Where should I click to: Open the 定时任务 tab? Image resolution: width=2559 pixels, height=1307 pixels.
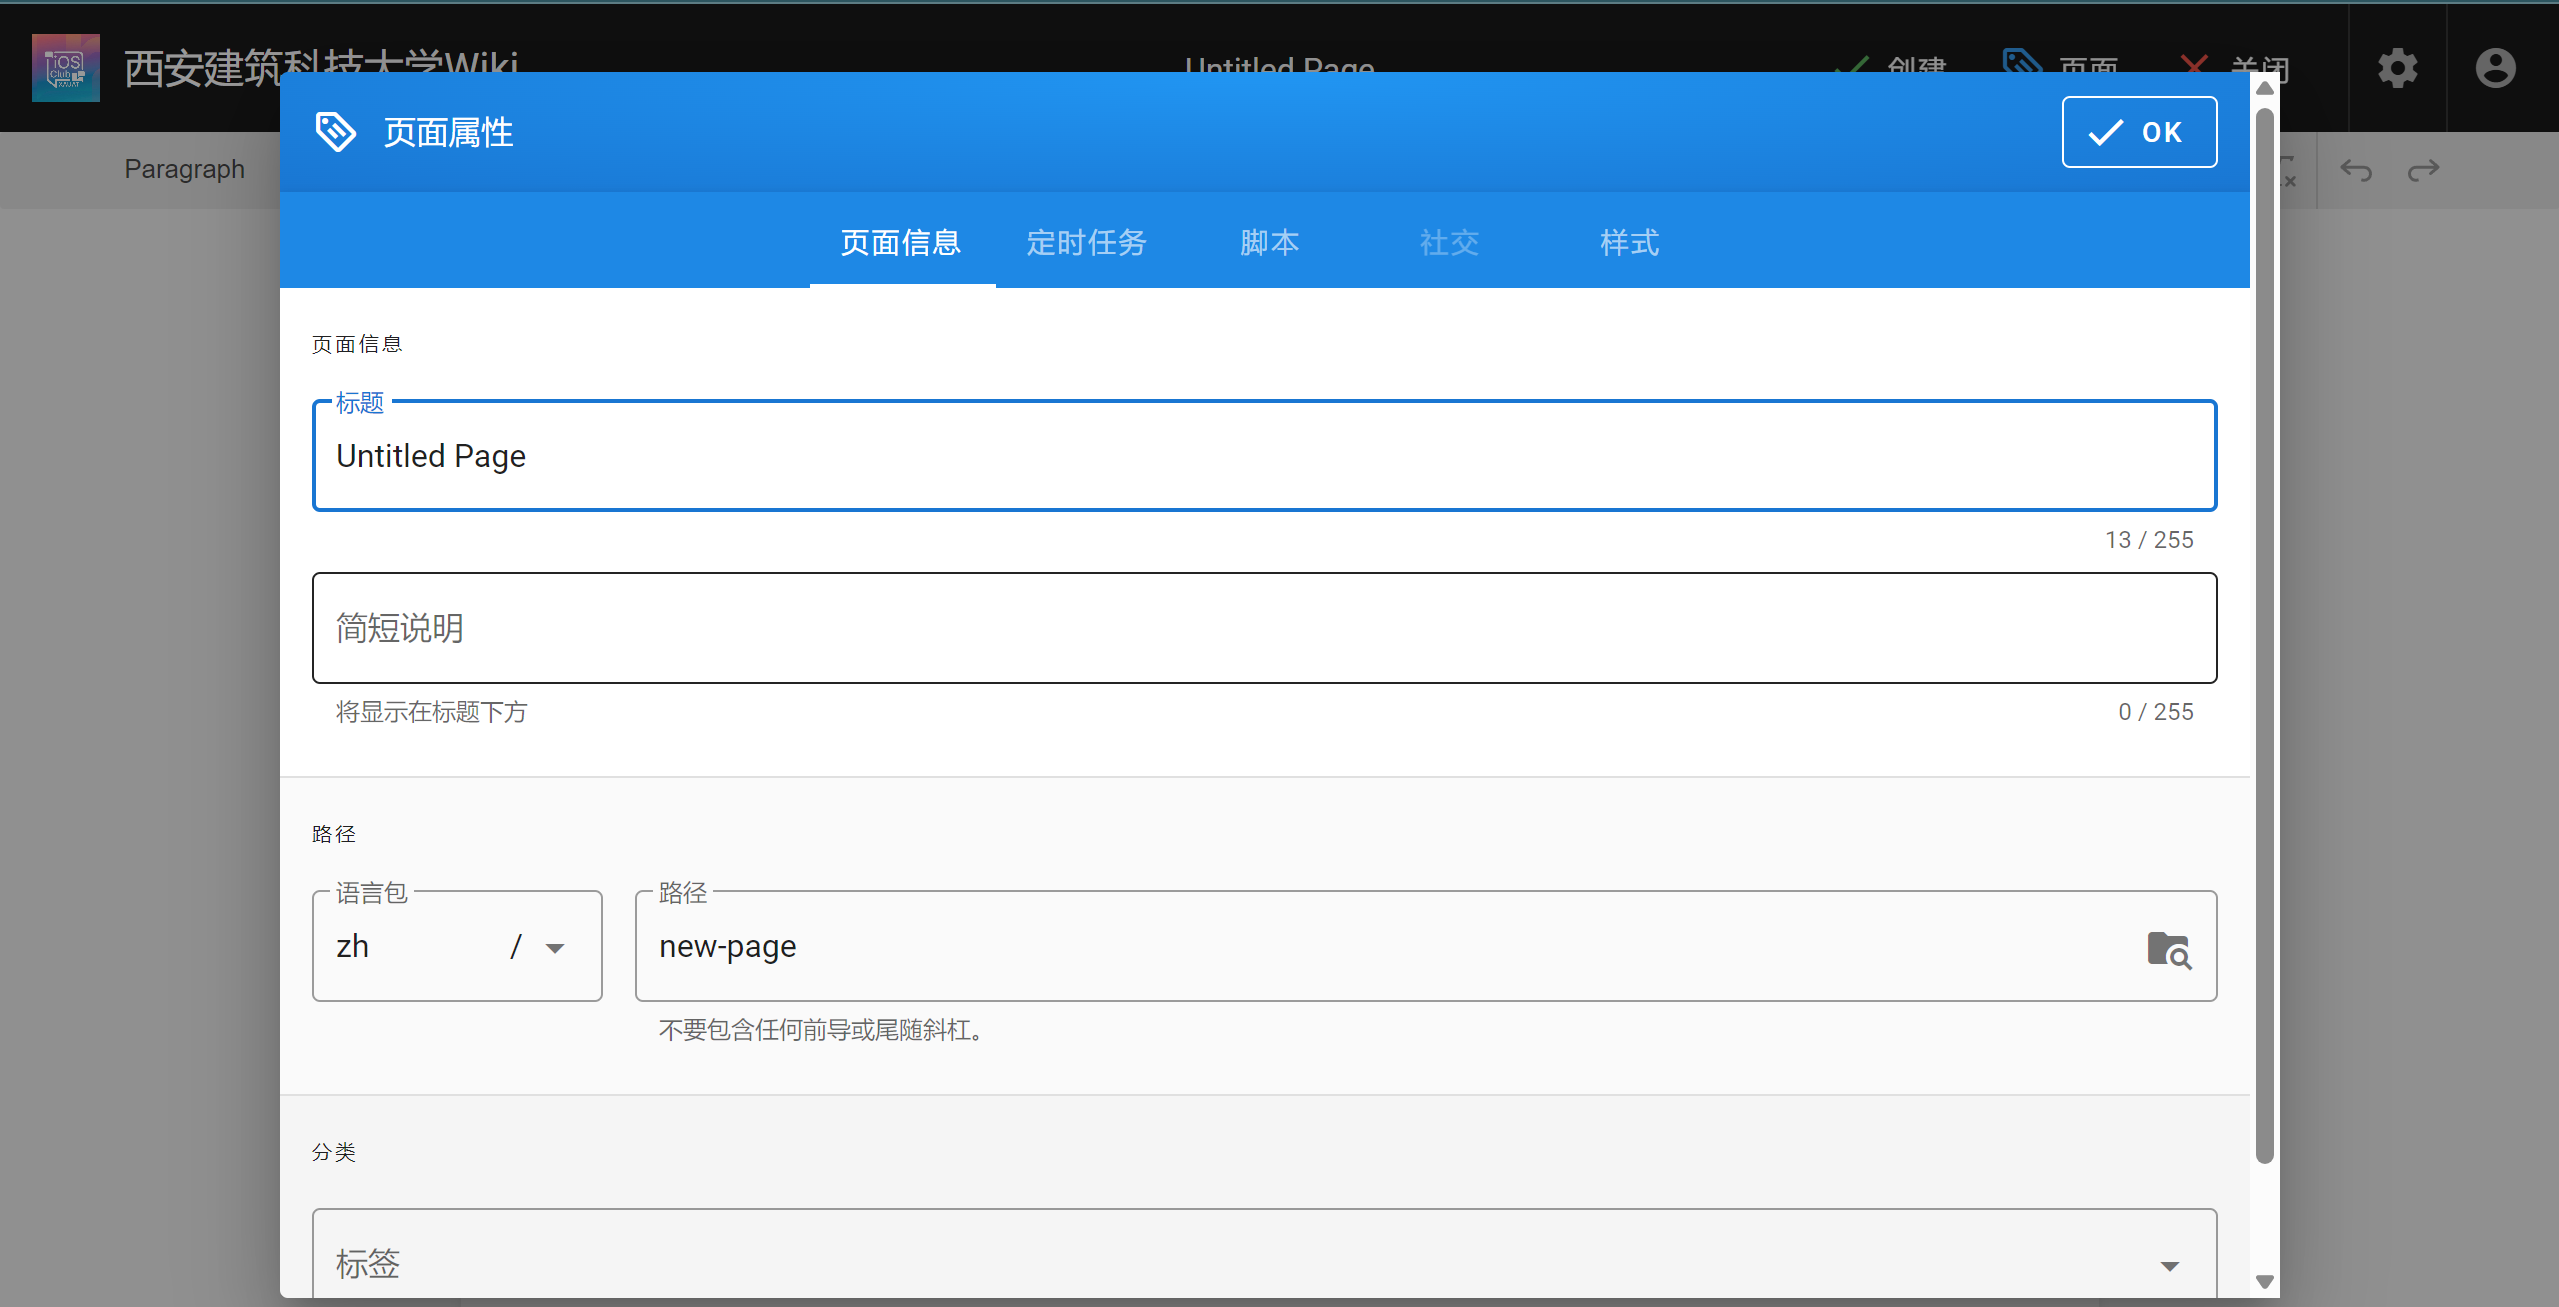1086,242
